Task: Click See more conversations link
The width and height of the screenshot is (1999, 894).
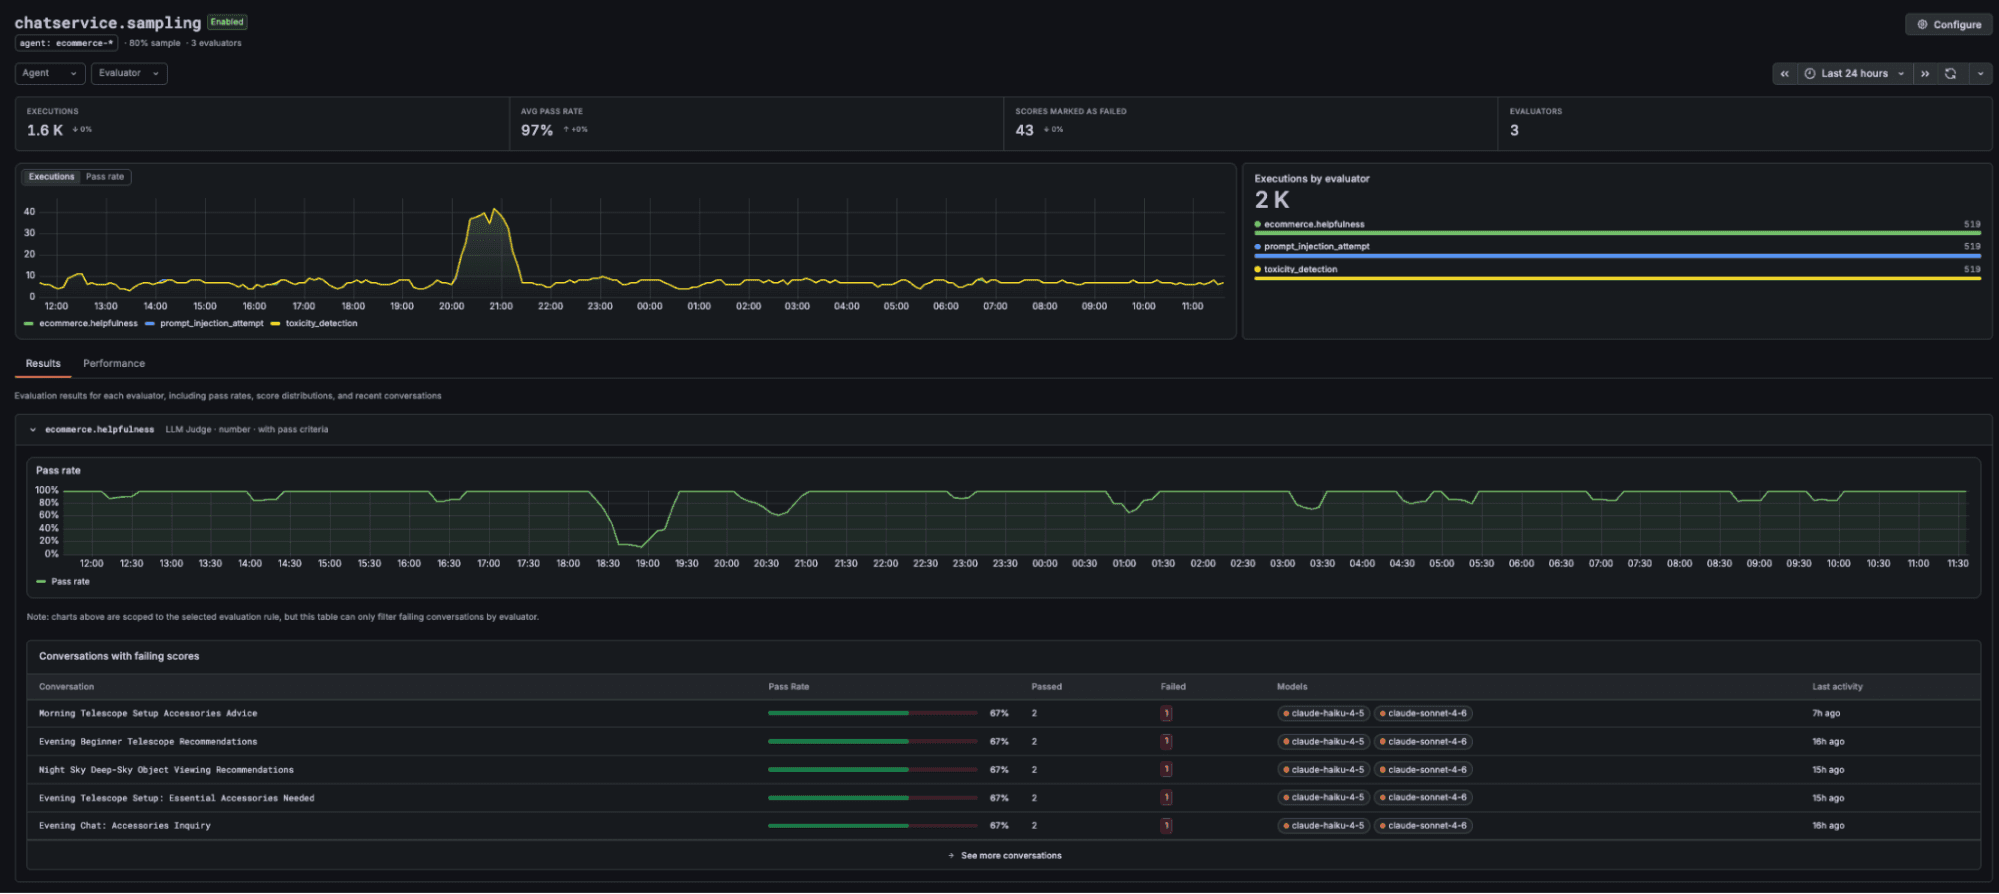Action: [1005, 856]
